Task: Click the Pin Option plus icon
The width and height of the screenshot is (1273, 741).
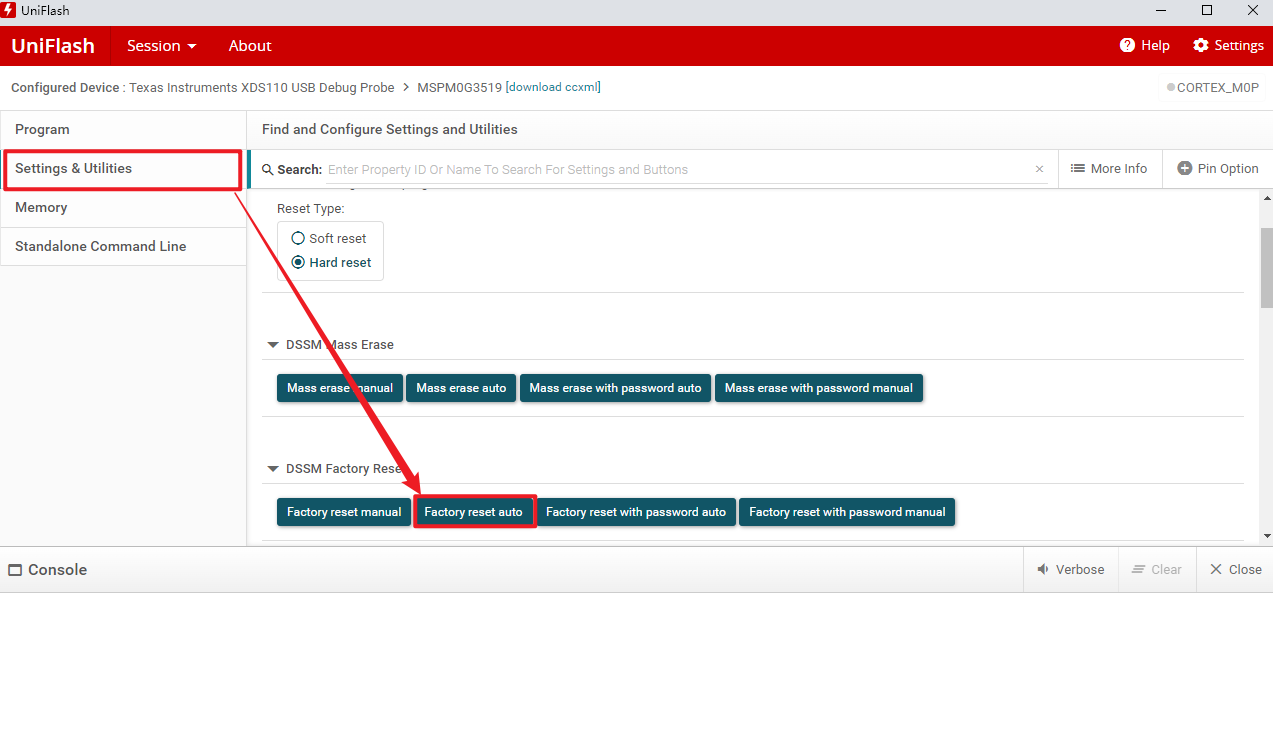Action: (x=1185, y=169)
